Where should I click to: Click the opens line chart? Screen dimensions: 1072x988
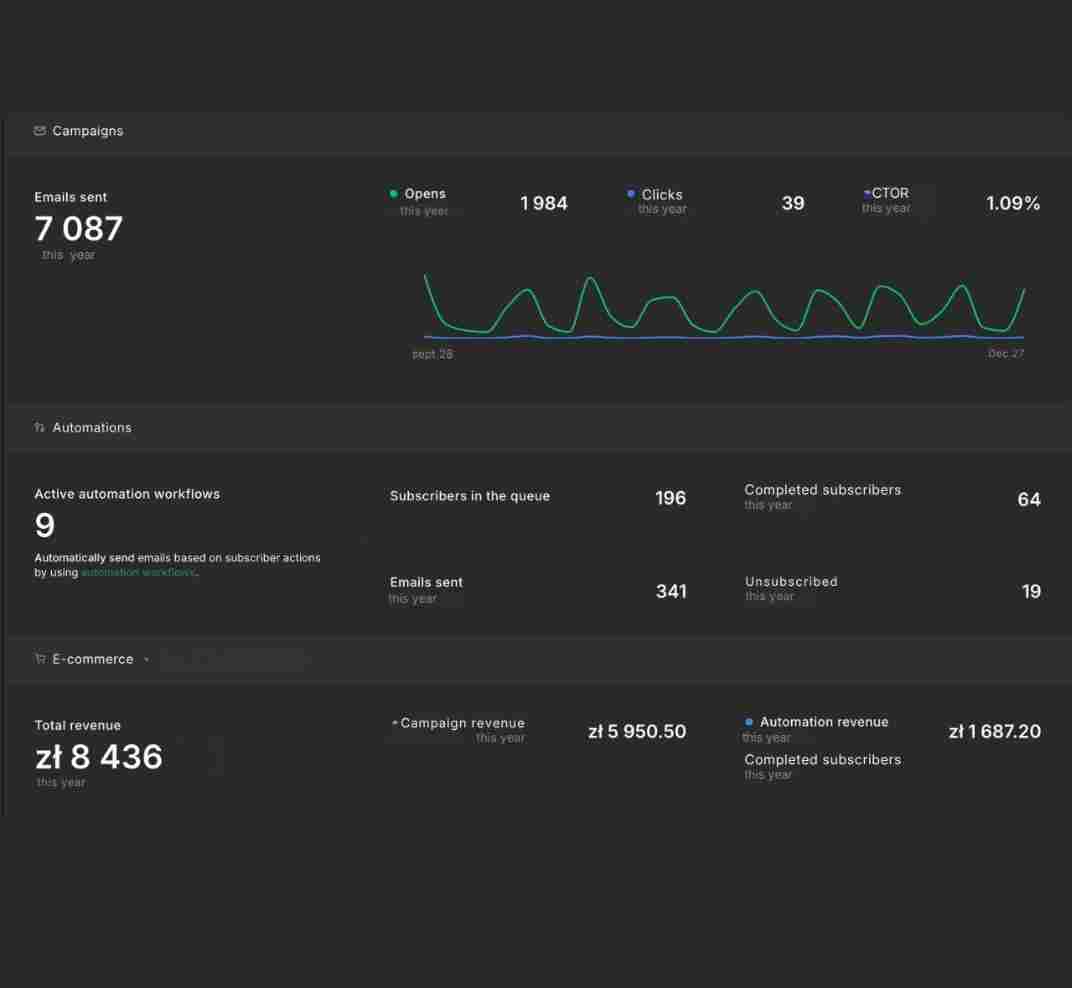coord(724,306)
